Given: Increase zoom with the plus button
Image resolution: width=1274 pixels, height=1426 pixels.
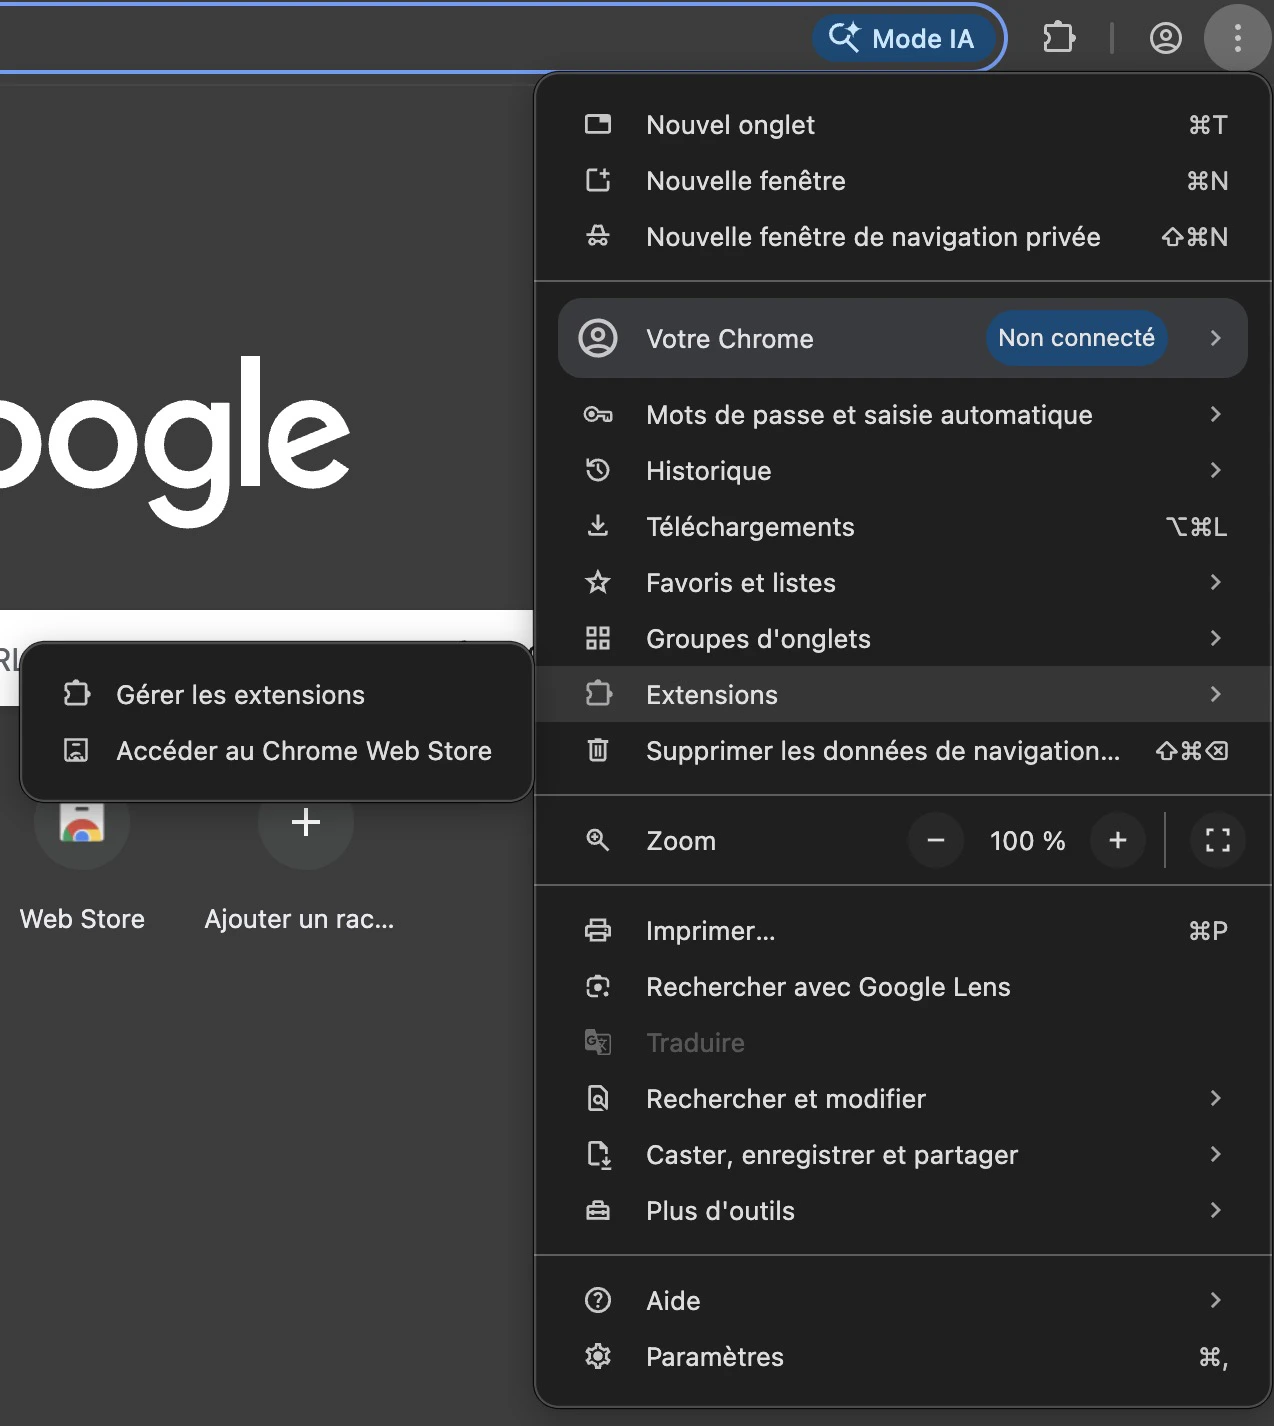Looking at the screenshot, I should click(x=1118, y=840).
